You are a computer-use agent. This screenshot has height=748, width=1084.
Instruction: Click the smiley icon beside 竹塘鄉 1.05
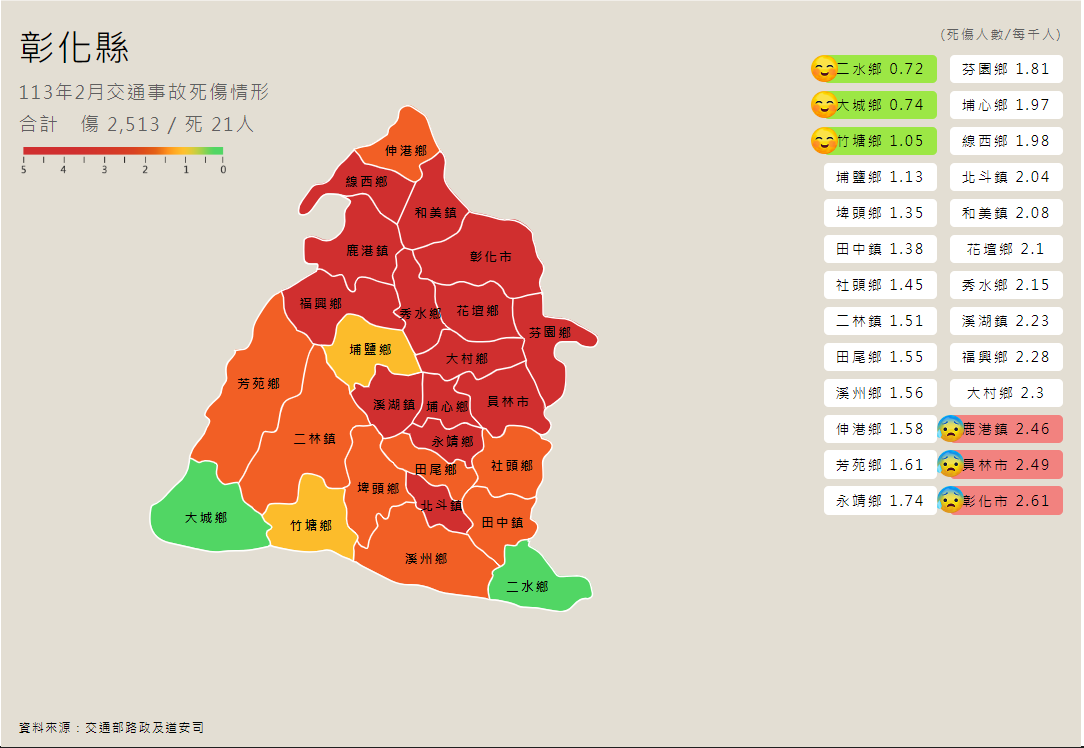[x=824, y=141]
